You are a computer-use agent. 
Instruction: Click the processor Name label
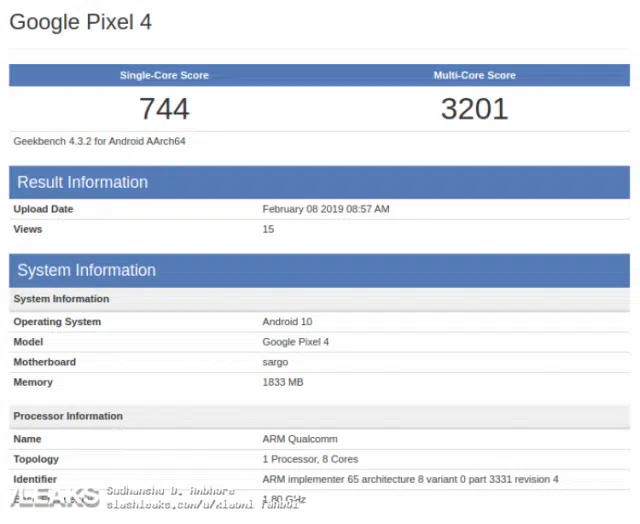27,439
